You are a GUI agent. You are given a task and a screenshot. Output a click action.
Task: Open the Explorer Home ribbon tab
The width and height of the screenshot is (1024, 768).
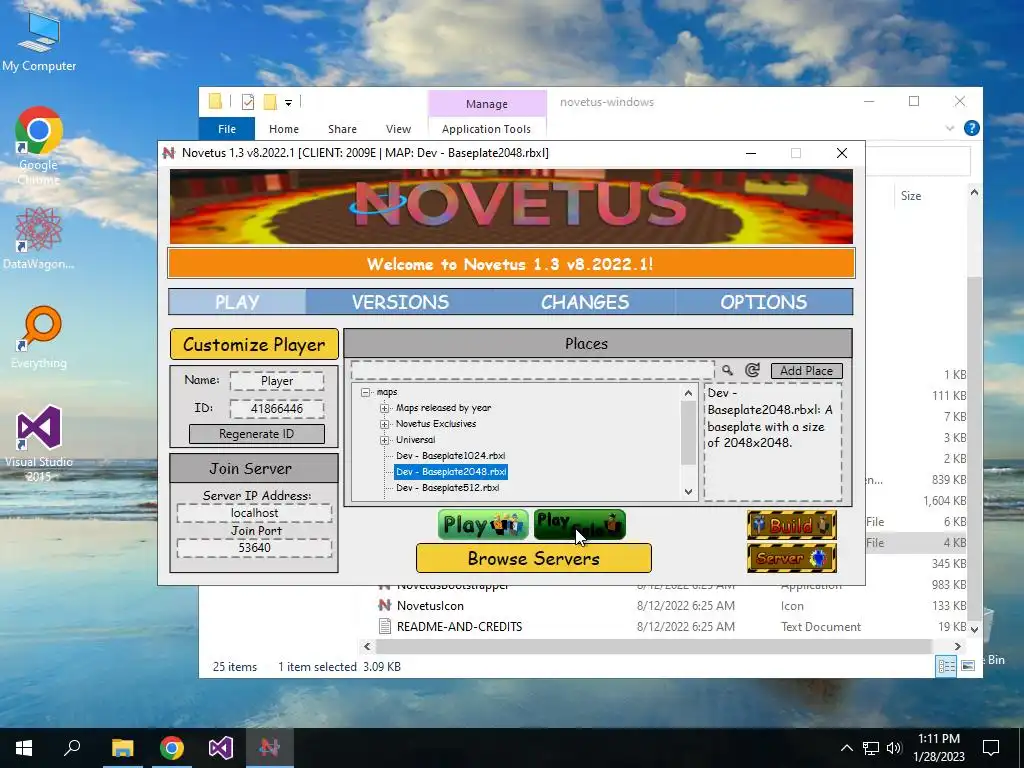pyautogui.click(x=283, y=129)
